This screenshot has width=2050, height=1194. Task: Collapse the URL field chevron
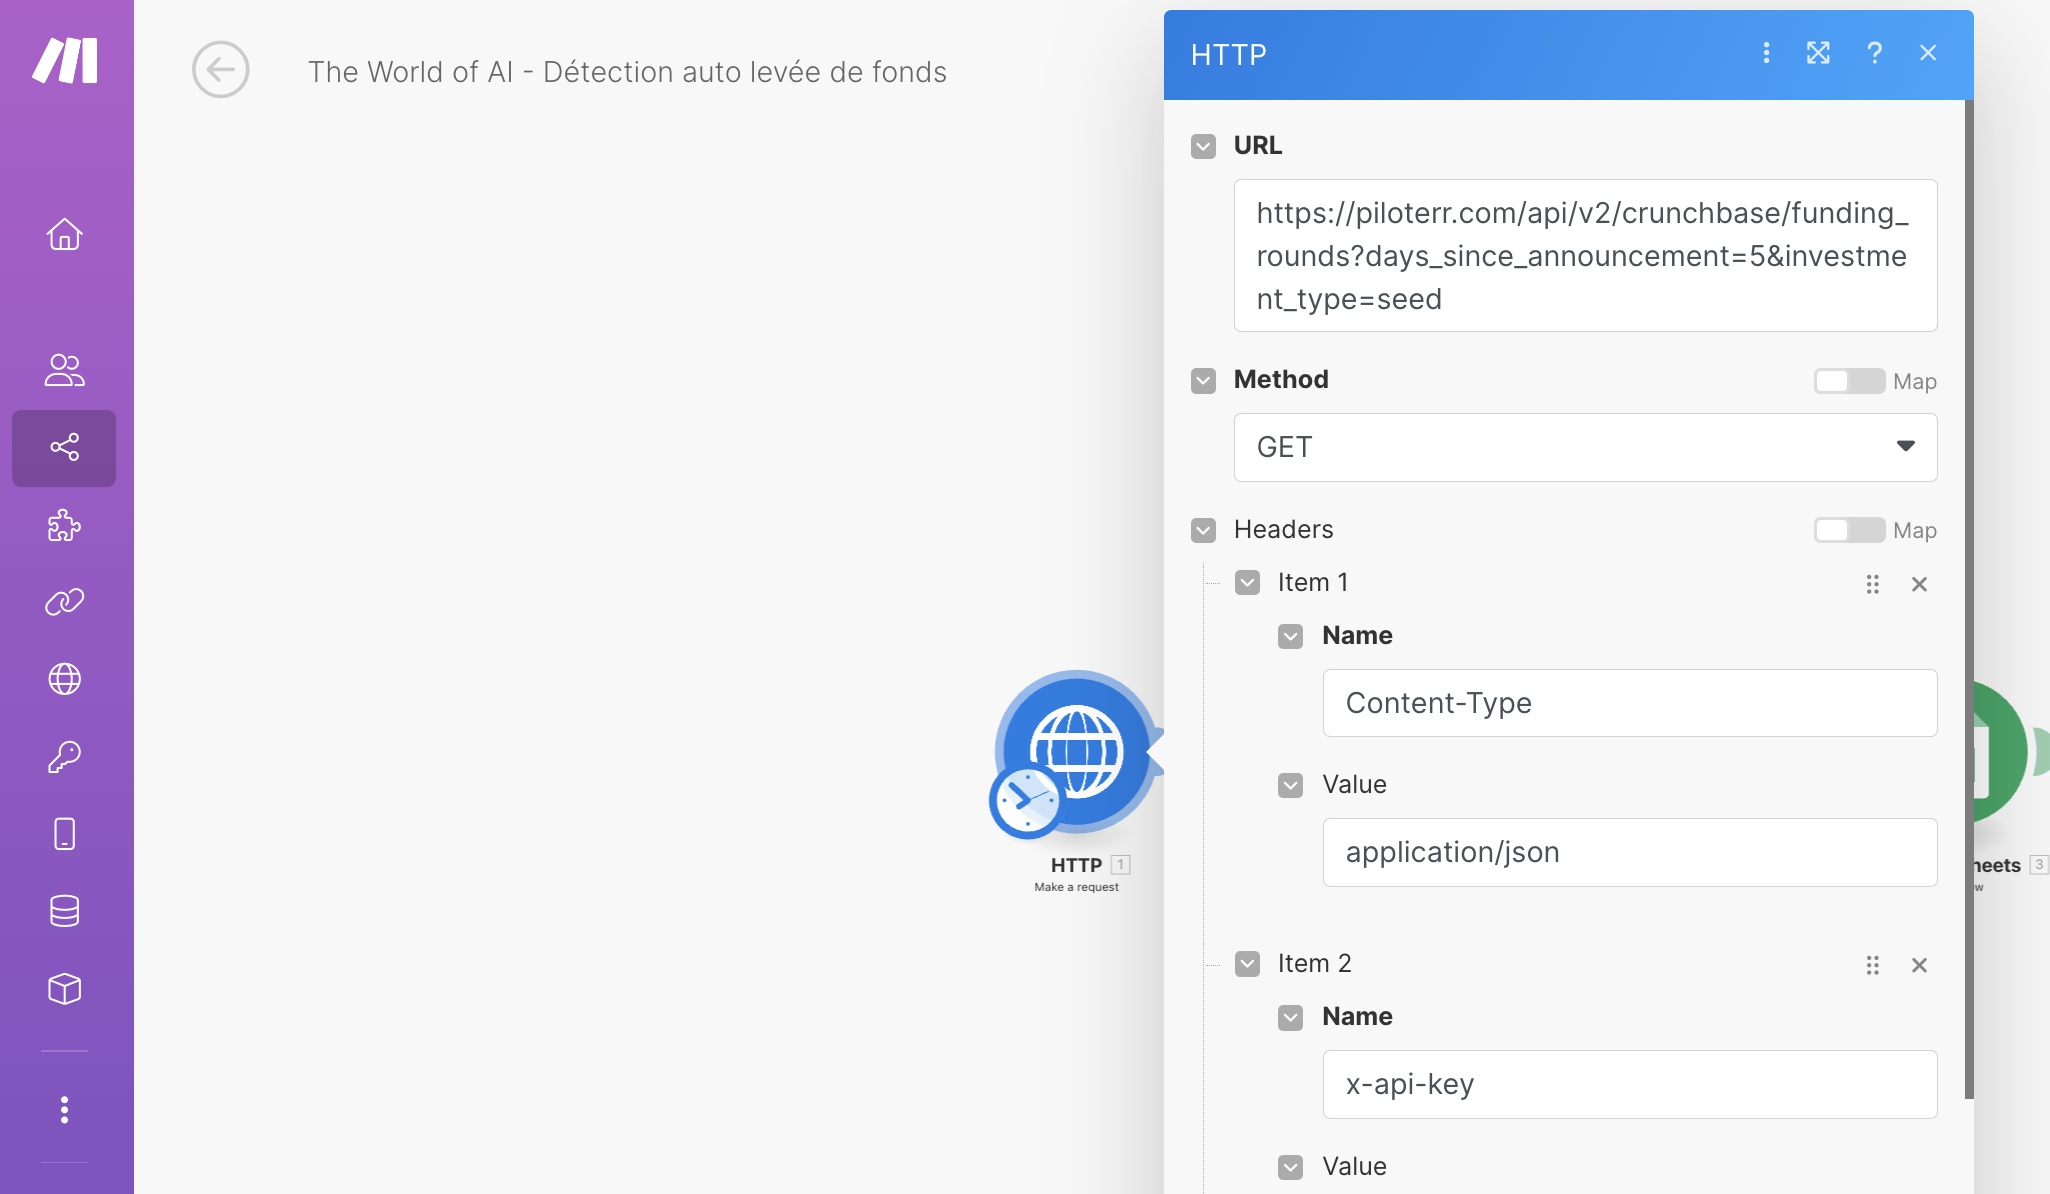click(1203, 146)
